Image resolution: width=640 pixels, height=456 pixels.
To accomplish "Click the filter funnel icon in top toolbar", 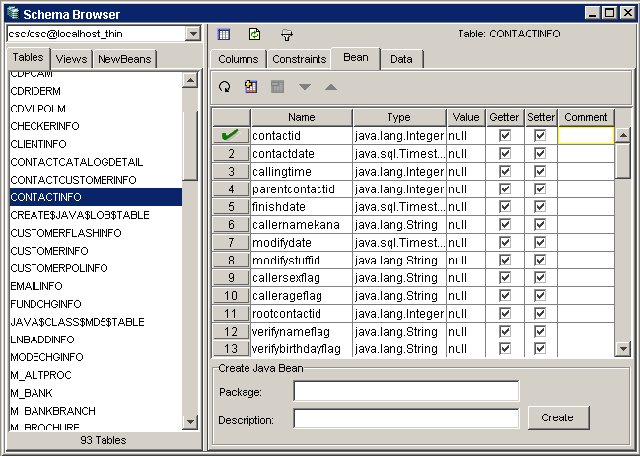I will coord(286,34).
